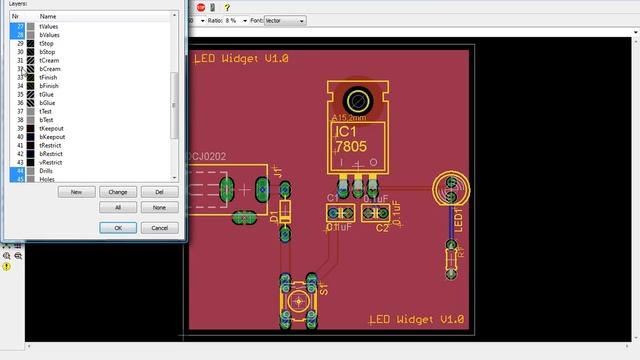640x360 pixels.
Task: Select the tFinish layer name
Action: pyautogui.click(x=48, y=78)
